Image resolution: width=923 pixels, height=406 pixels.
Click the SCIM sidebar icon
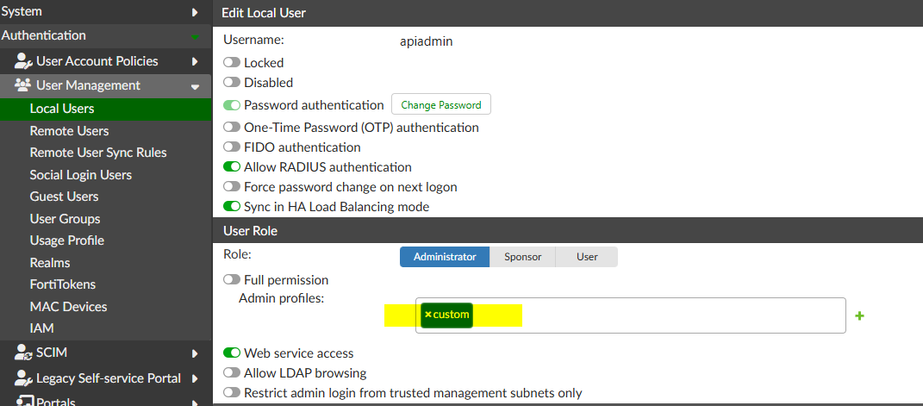pyautogui.click(x=23, y=352)
